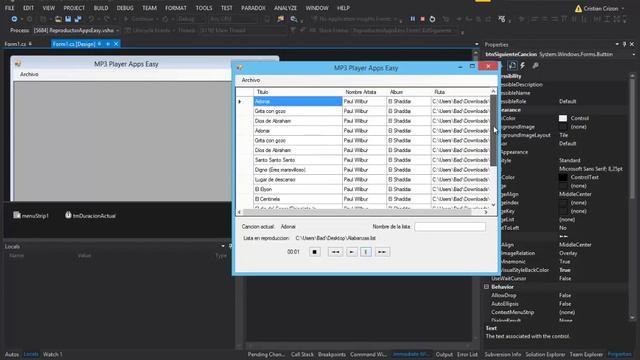Pause the song in MP3 player
Image resolution: width=640 pixels, height=360 pixels.
[366, 252]
